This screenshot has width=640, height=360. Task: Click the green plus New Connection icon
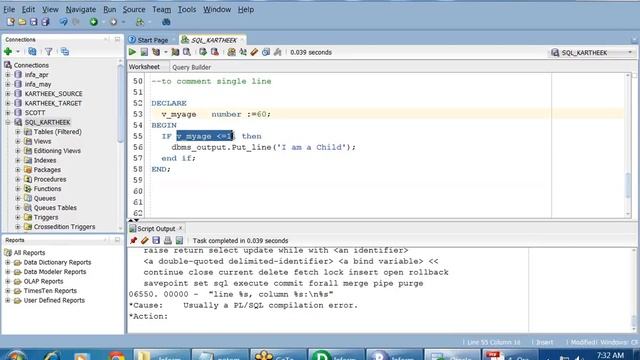[8, 51]
